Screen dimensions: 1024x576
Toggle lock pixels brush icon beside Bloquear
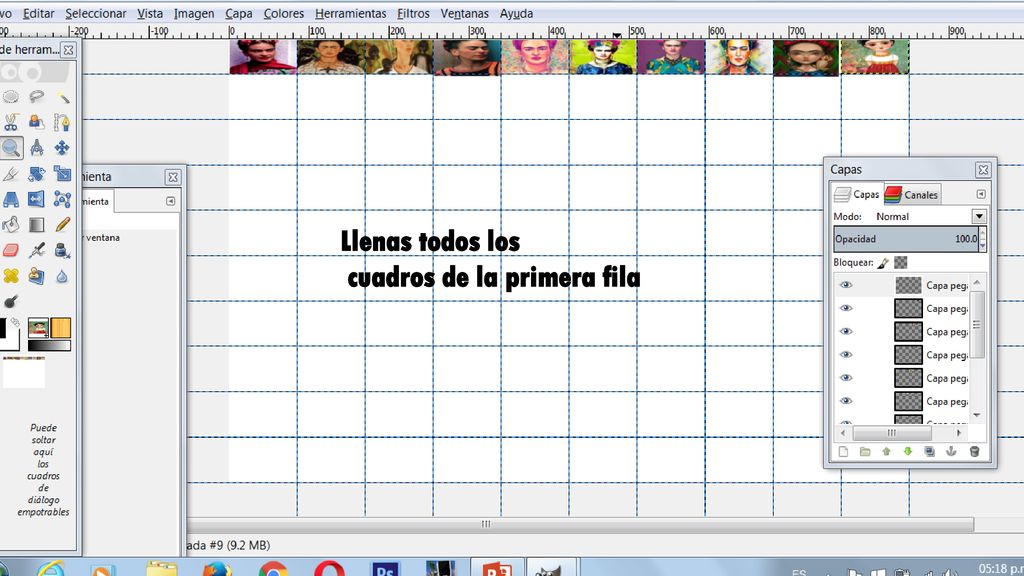[883, 263]
